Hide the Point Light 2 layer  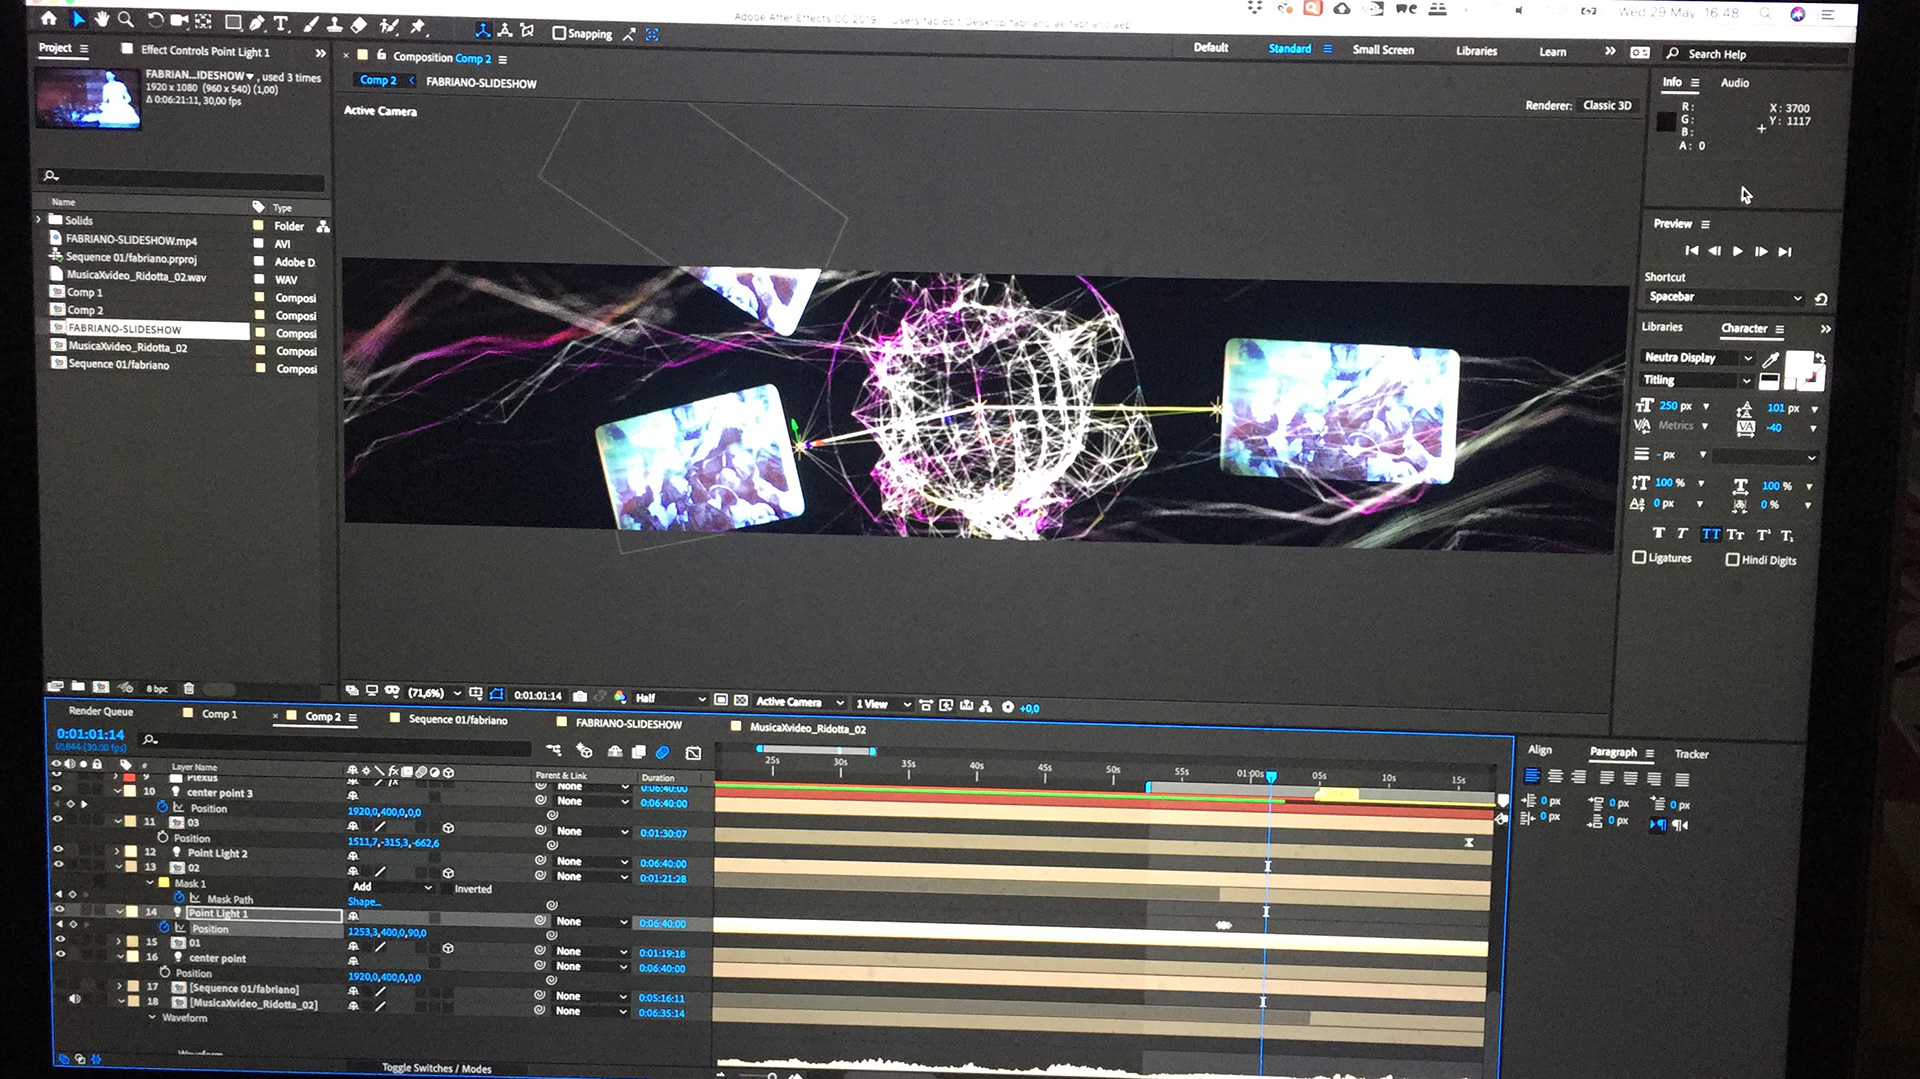[x=58, y=850]
